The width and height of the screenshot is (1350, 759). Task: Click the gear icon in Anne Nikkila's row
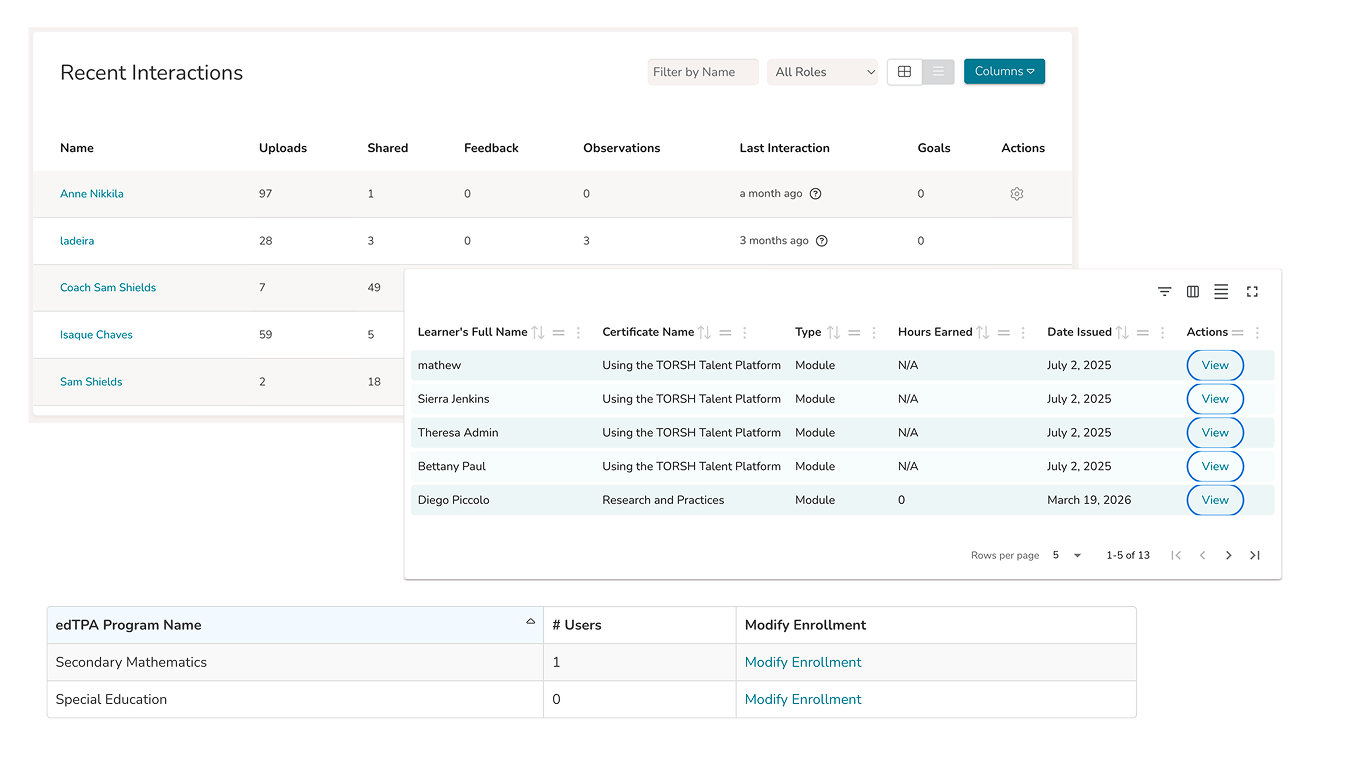tap(1016, 194)
